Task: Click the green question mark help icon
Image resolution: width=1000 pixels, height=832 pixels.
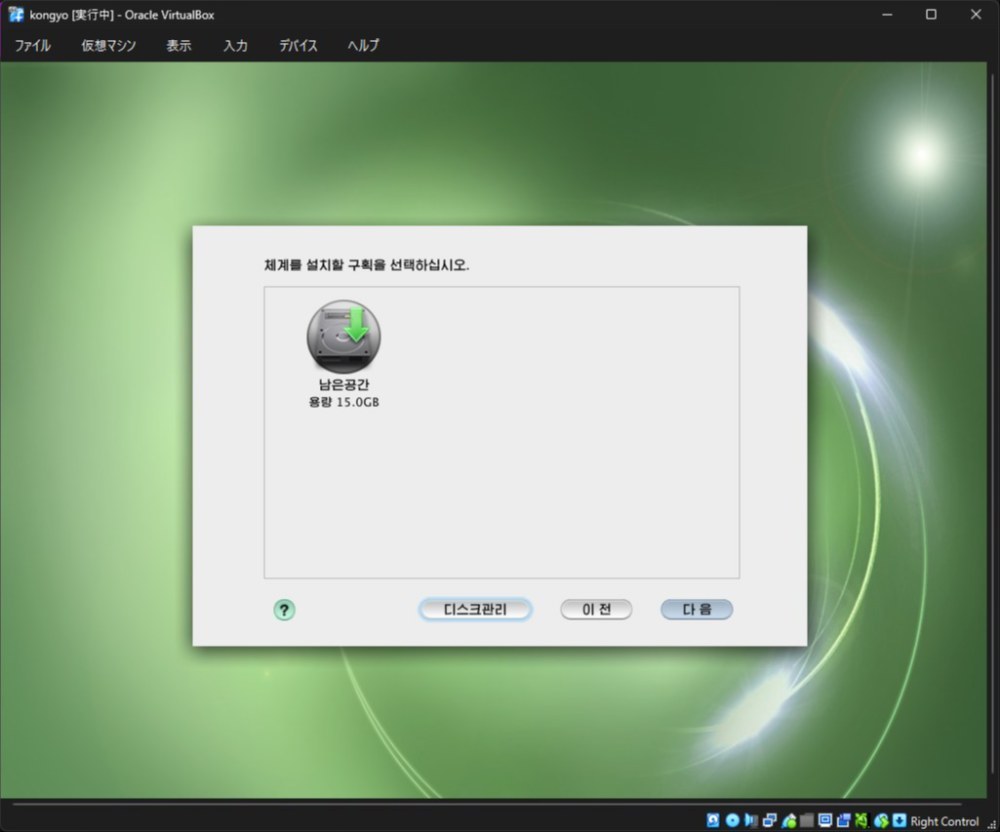Action: pyautogui.click(x=284, y=610)
